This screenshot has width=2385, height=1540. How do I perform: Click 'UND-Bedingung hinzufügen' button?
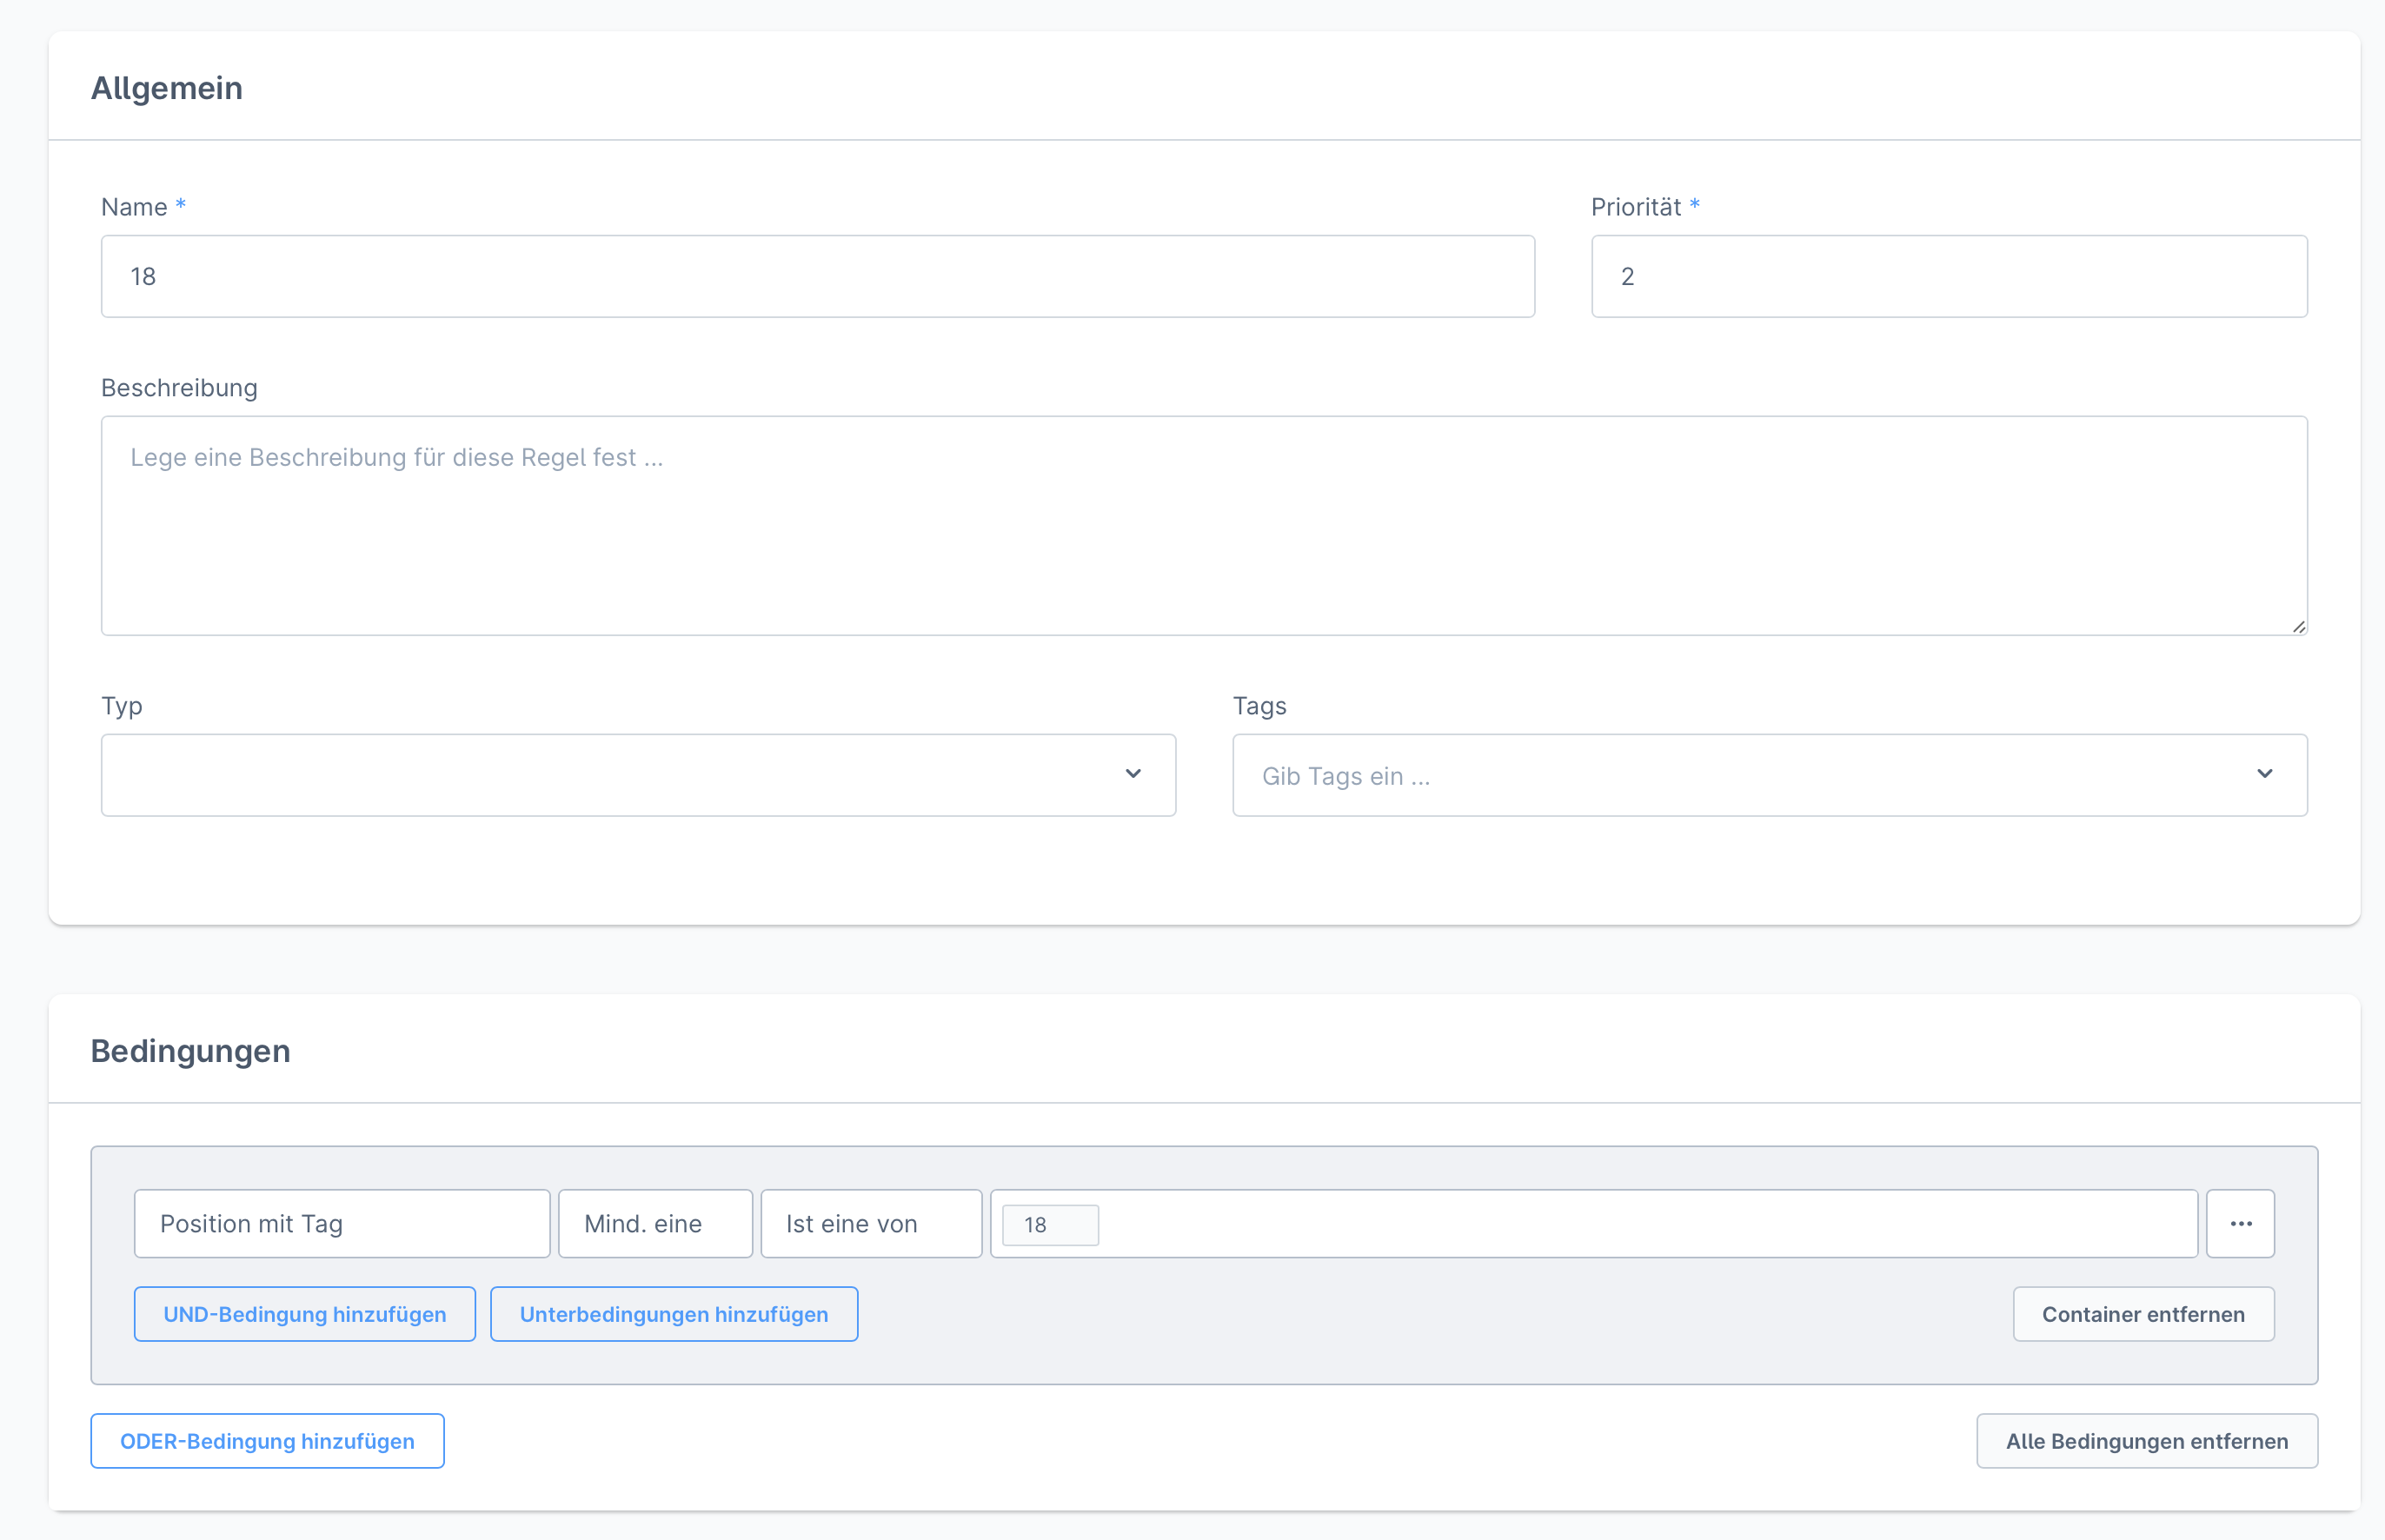[305, 1314]
